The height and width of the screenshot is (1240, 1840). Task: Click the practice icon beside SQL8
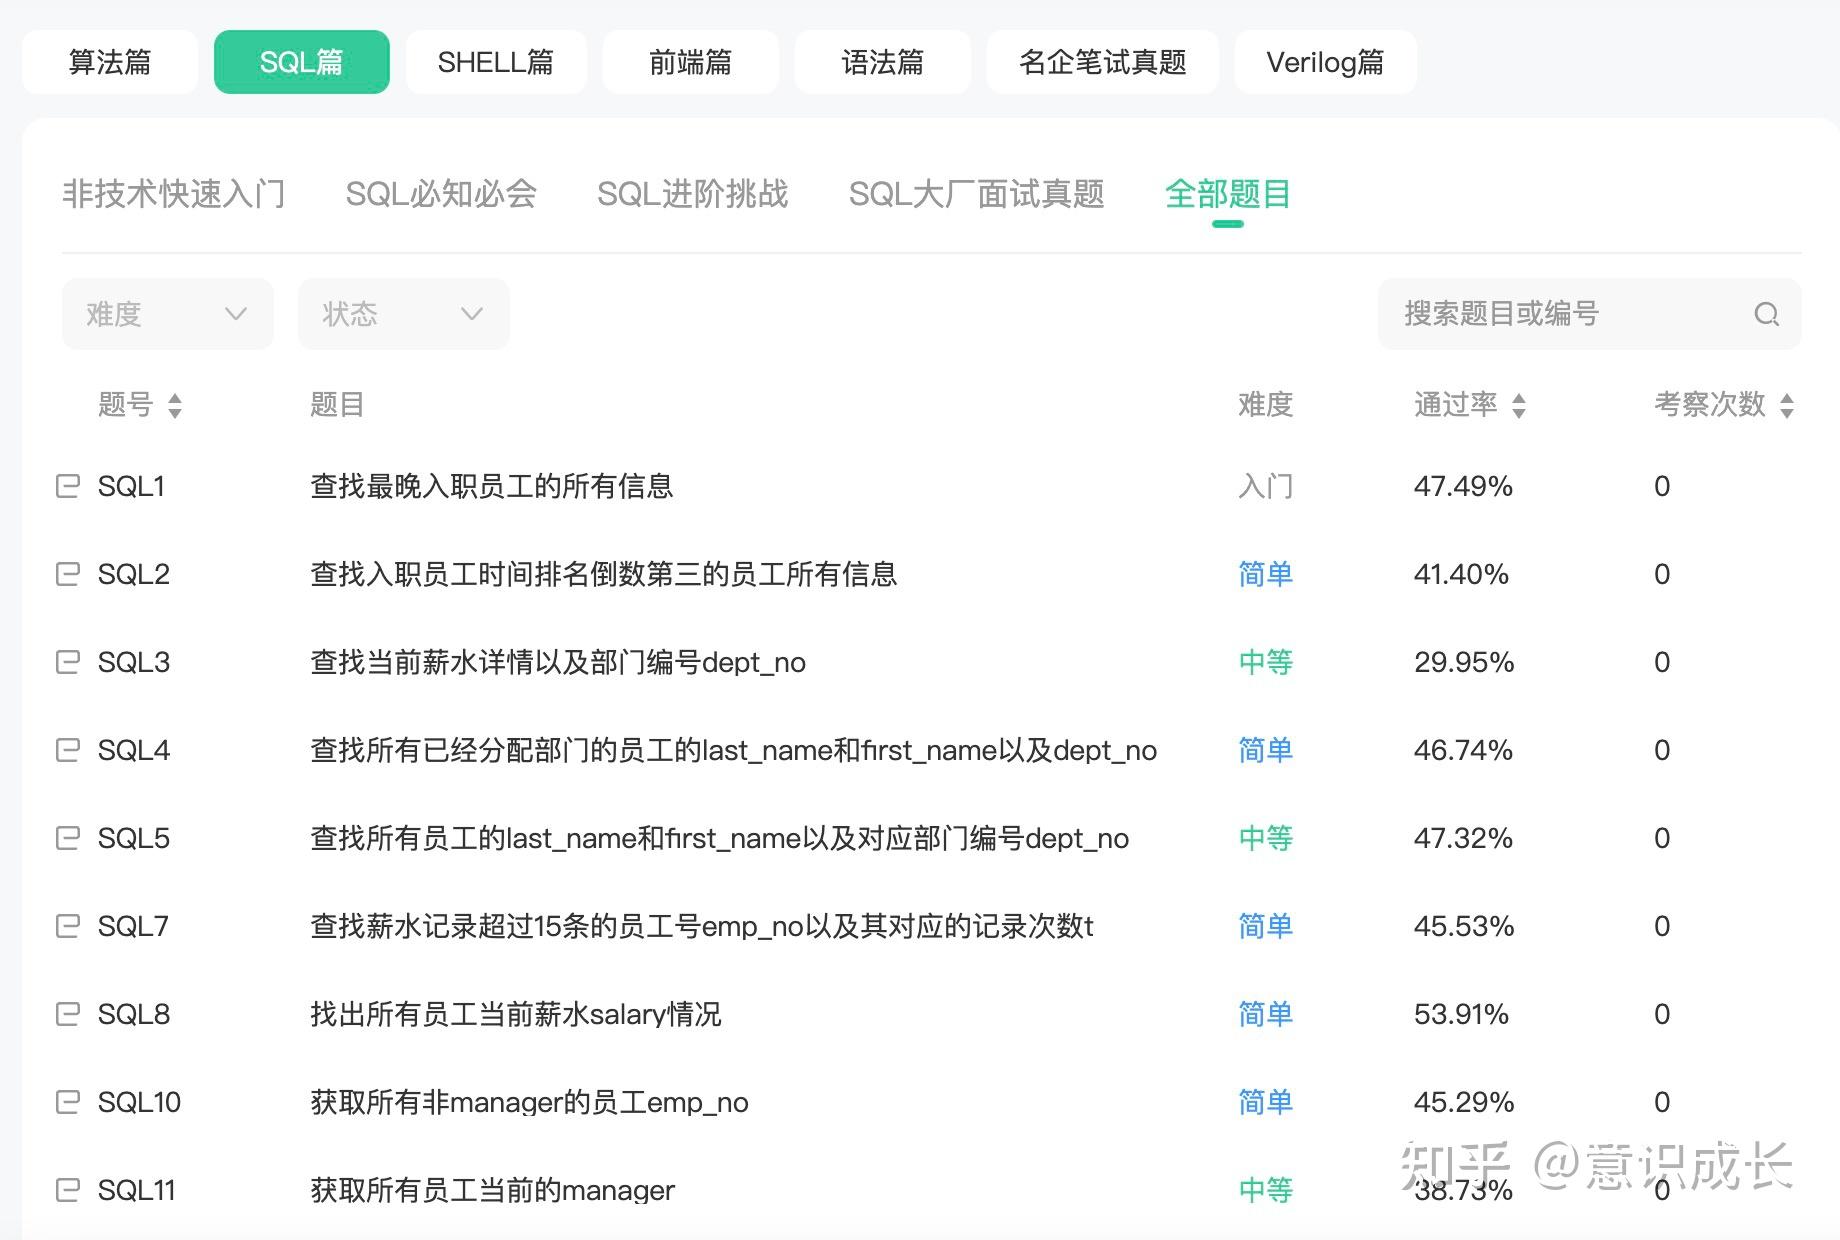coord(66,1014)
